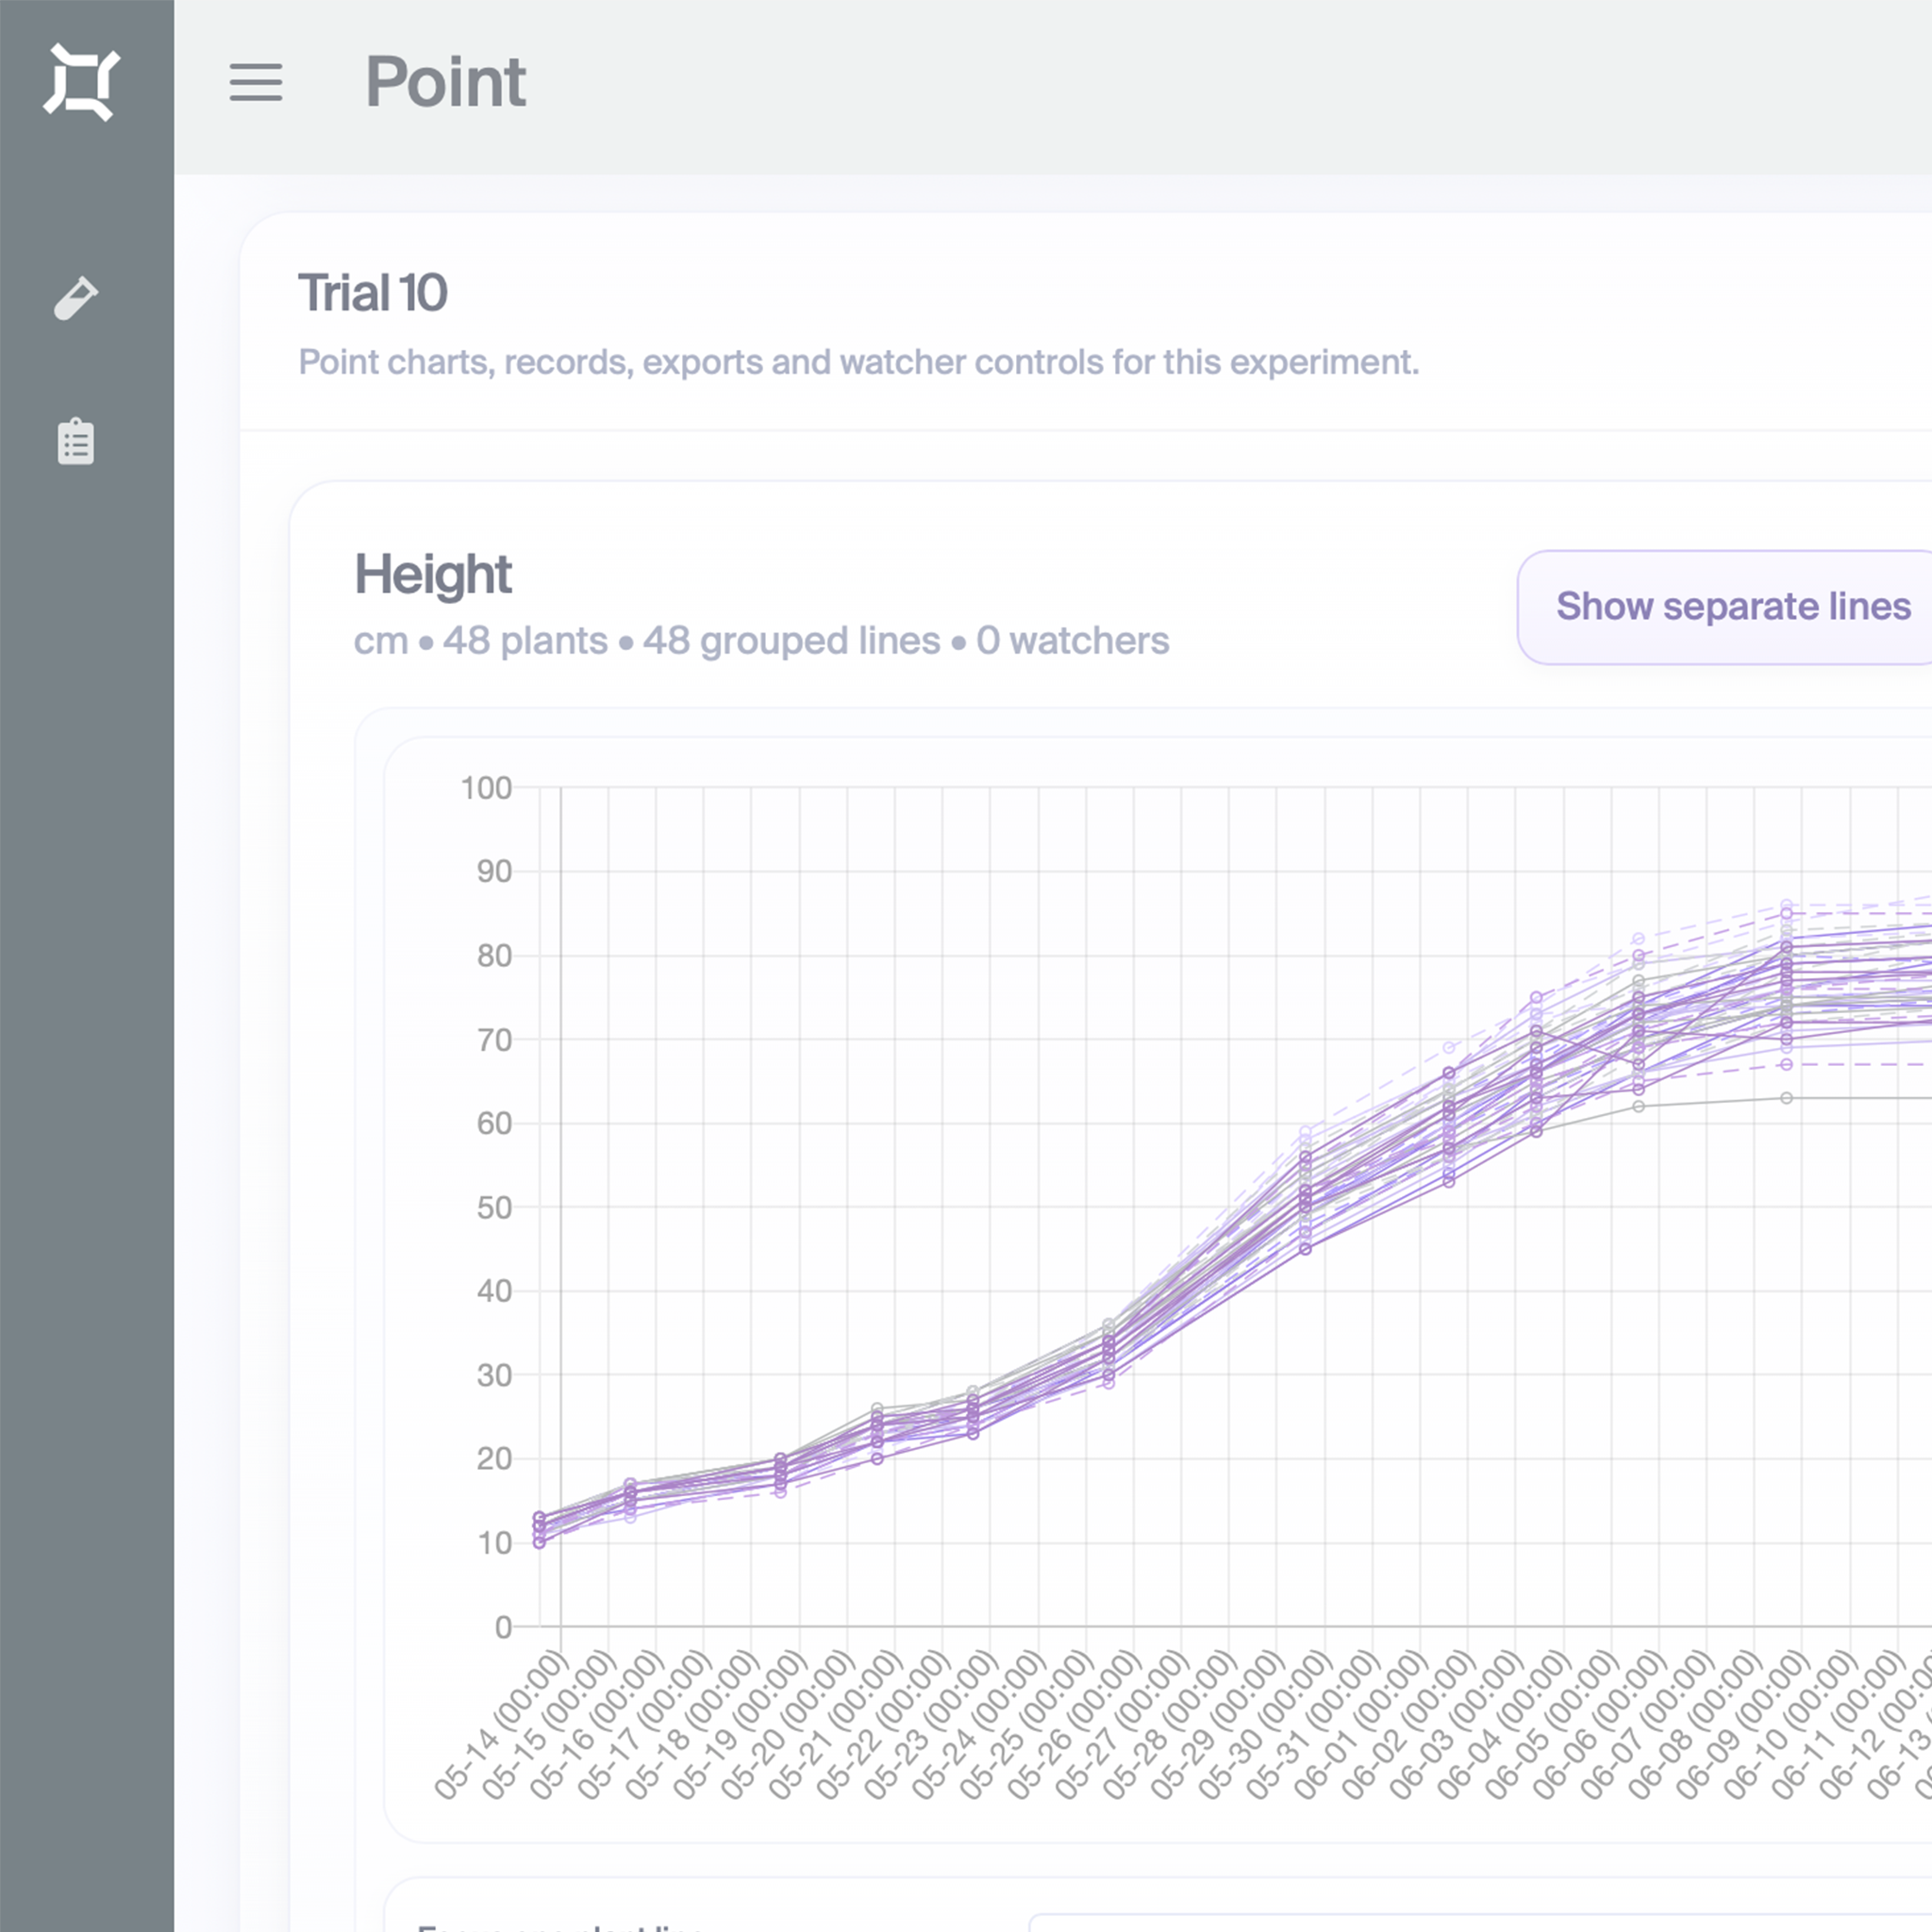The height and width of the screenshot is (1932, 1932).
Task: Click the 30 y-axis label
Action: click(494, 1375)
